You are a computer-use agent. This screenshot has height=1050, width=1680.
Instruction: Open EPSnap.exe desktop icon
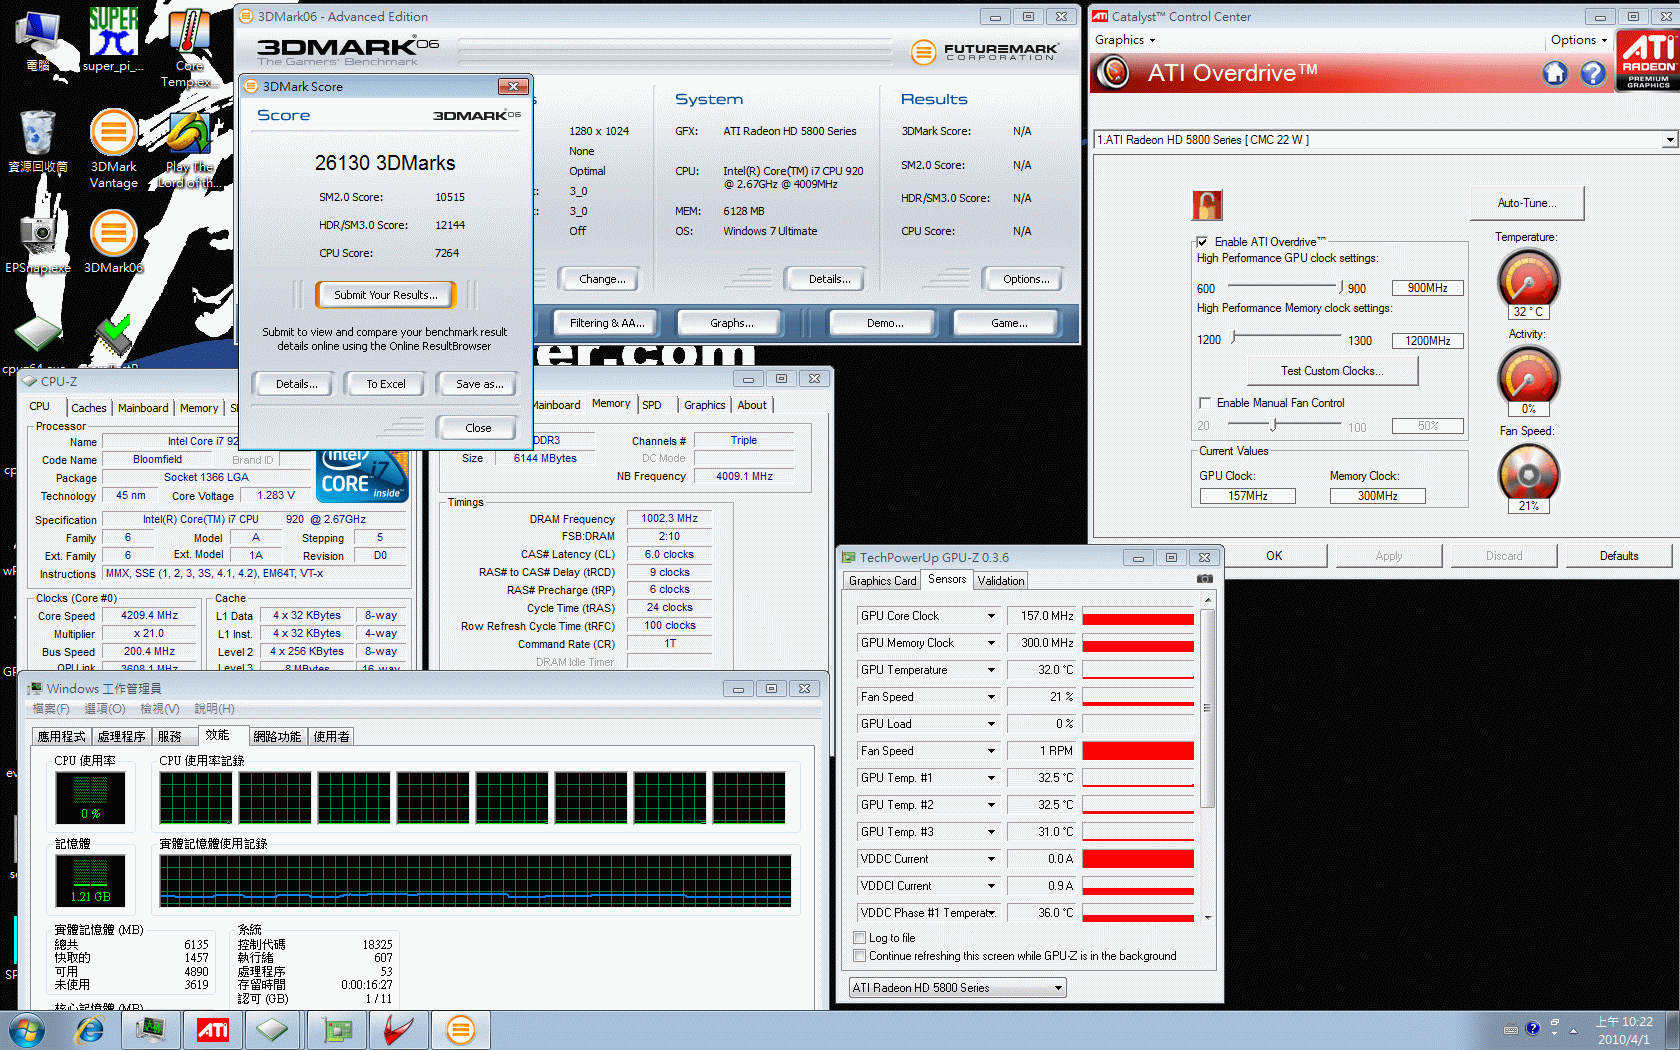38,243
